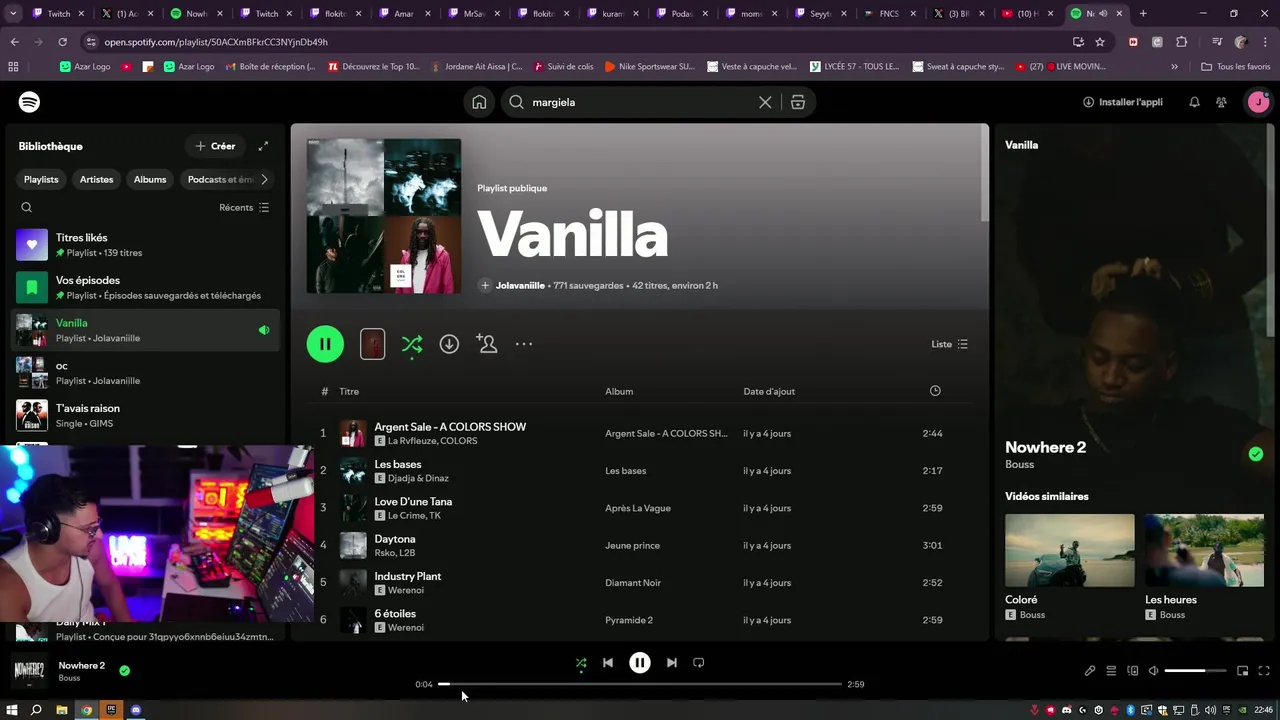
Task: Open profile avatar menu
Action: tap(1258, 102)
